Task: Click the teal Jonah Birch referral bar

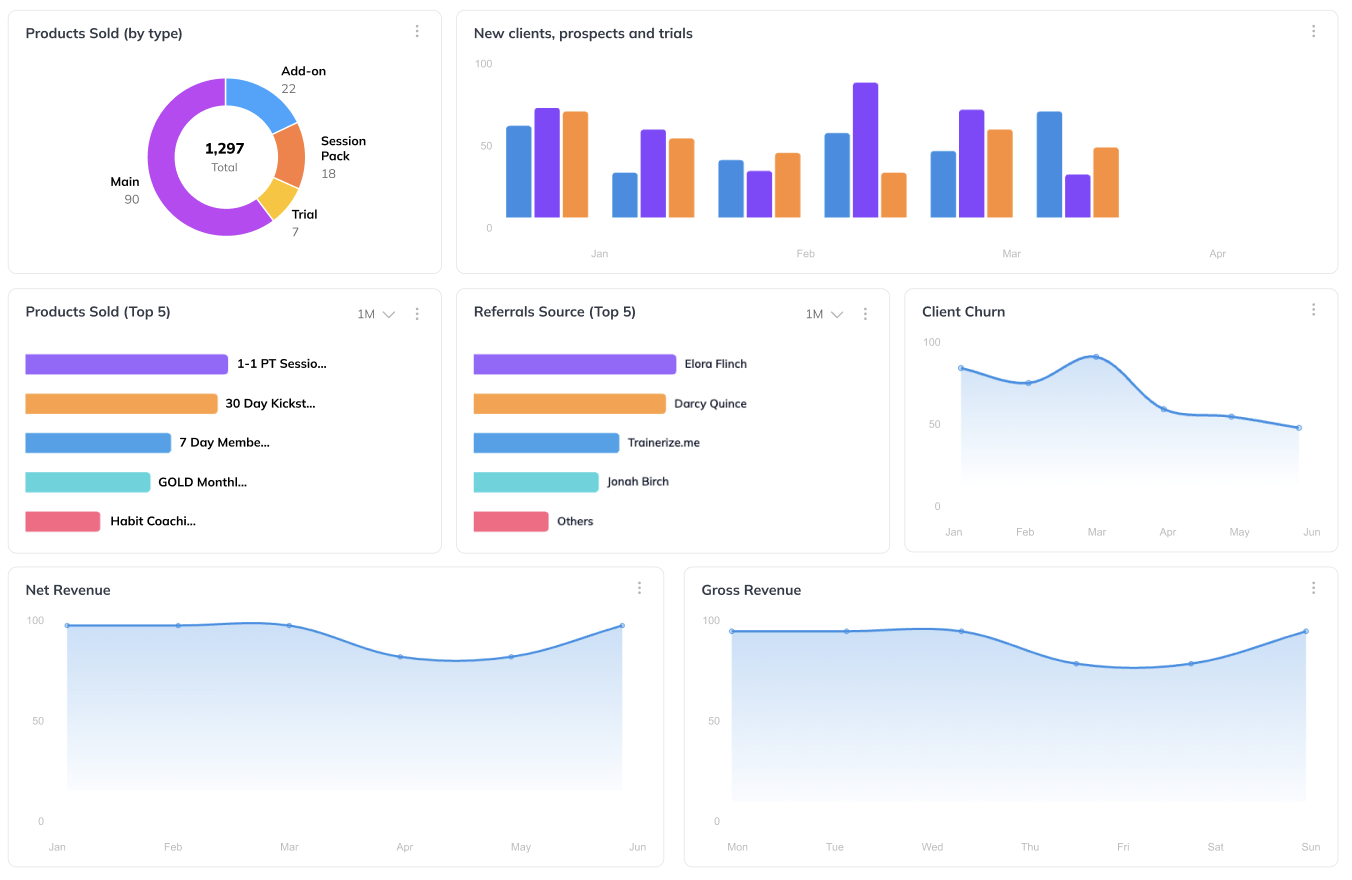Action: (x=536, y=482)
